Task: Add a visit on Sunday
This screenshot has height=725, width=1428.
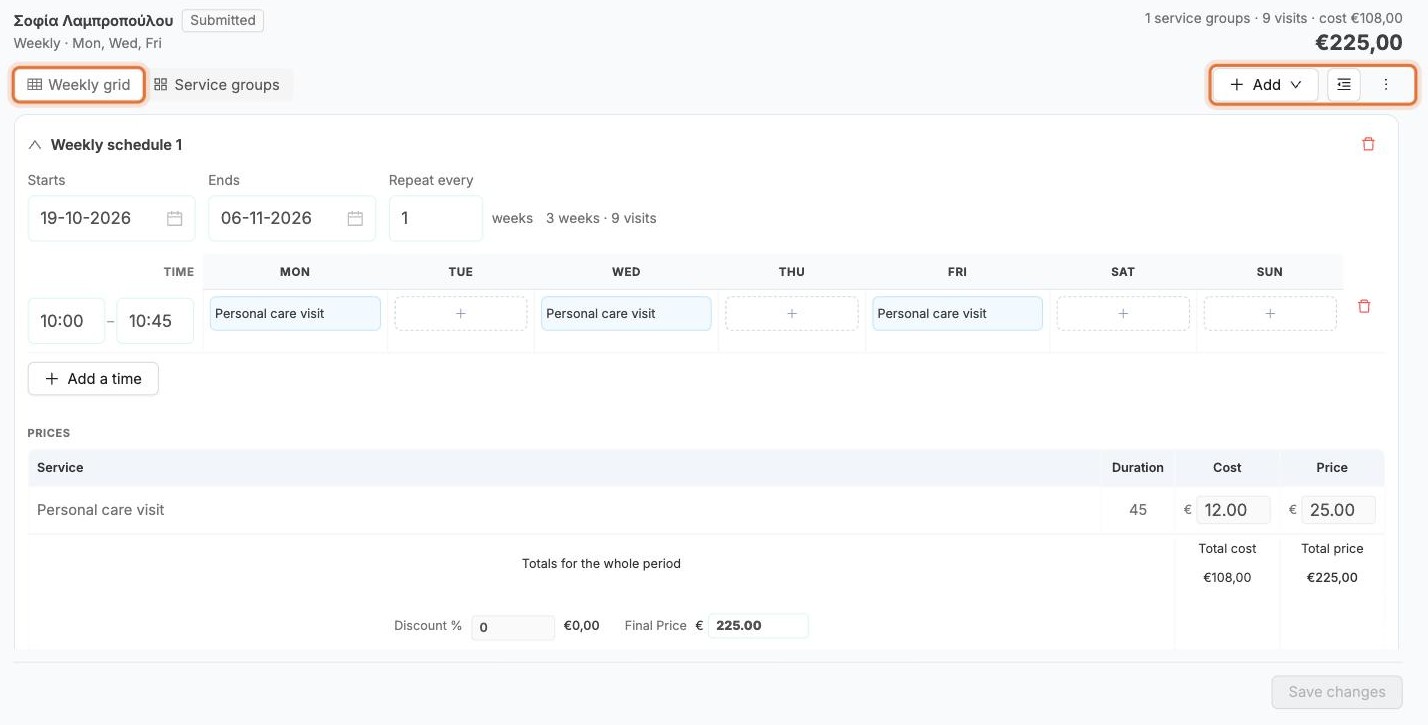Action: (1270, 313)
